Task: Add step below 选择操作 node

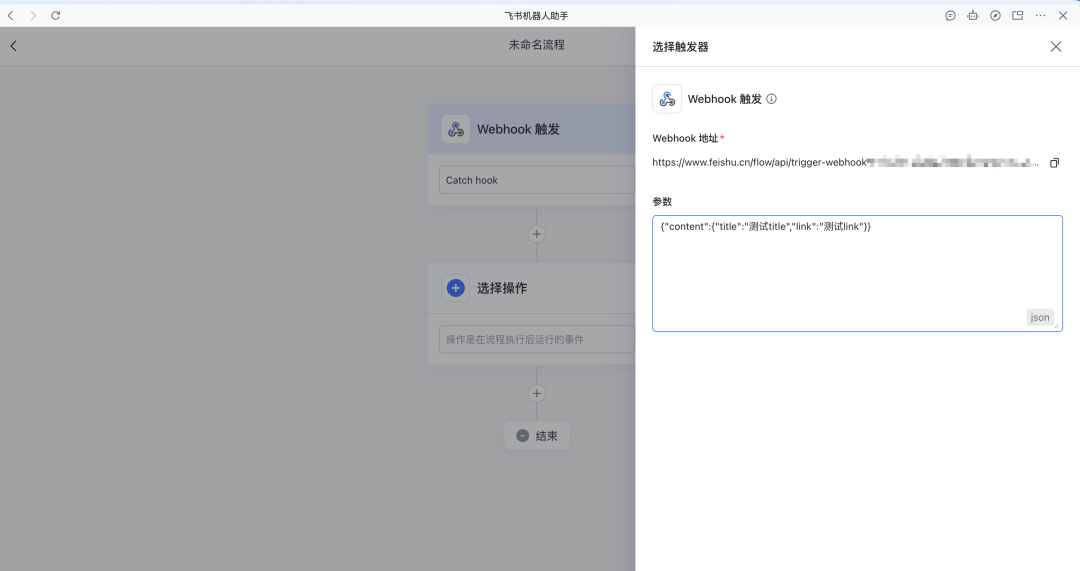Action: pos(537,393)
